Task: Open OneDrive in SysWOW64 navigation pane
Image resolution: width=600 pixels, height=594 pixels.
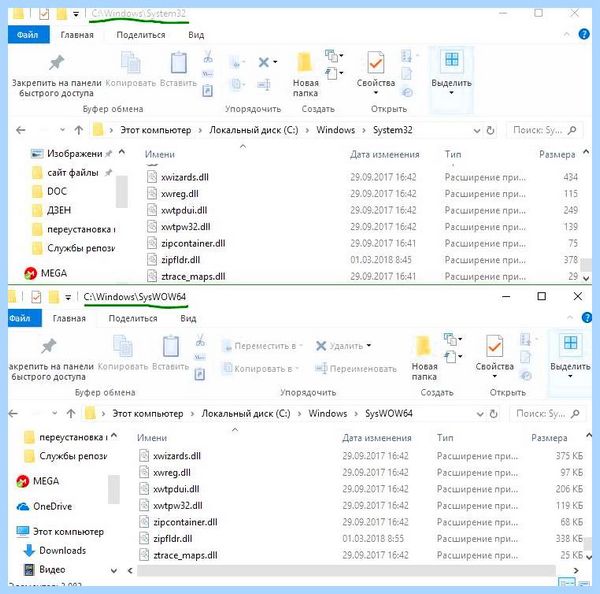Action: (x=44, y=506)
